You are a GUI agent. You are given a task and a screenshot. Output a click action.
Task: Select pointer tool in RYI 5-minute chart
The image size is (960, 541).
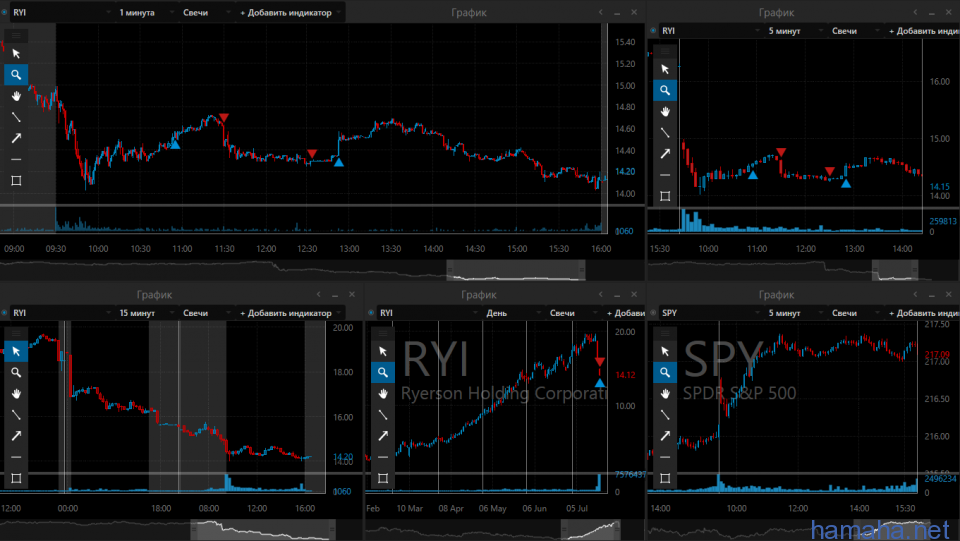click(x=665, y=69)
